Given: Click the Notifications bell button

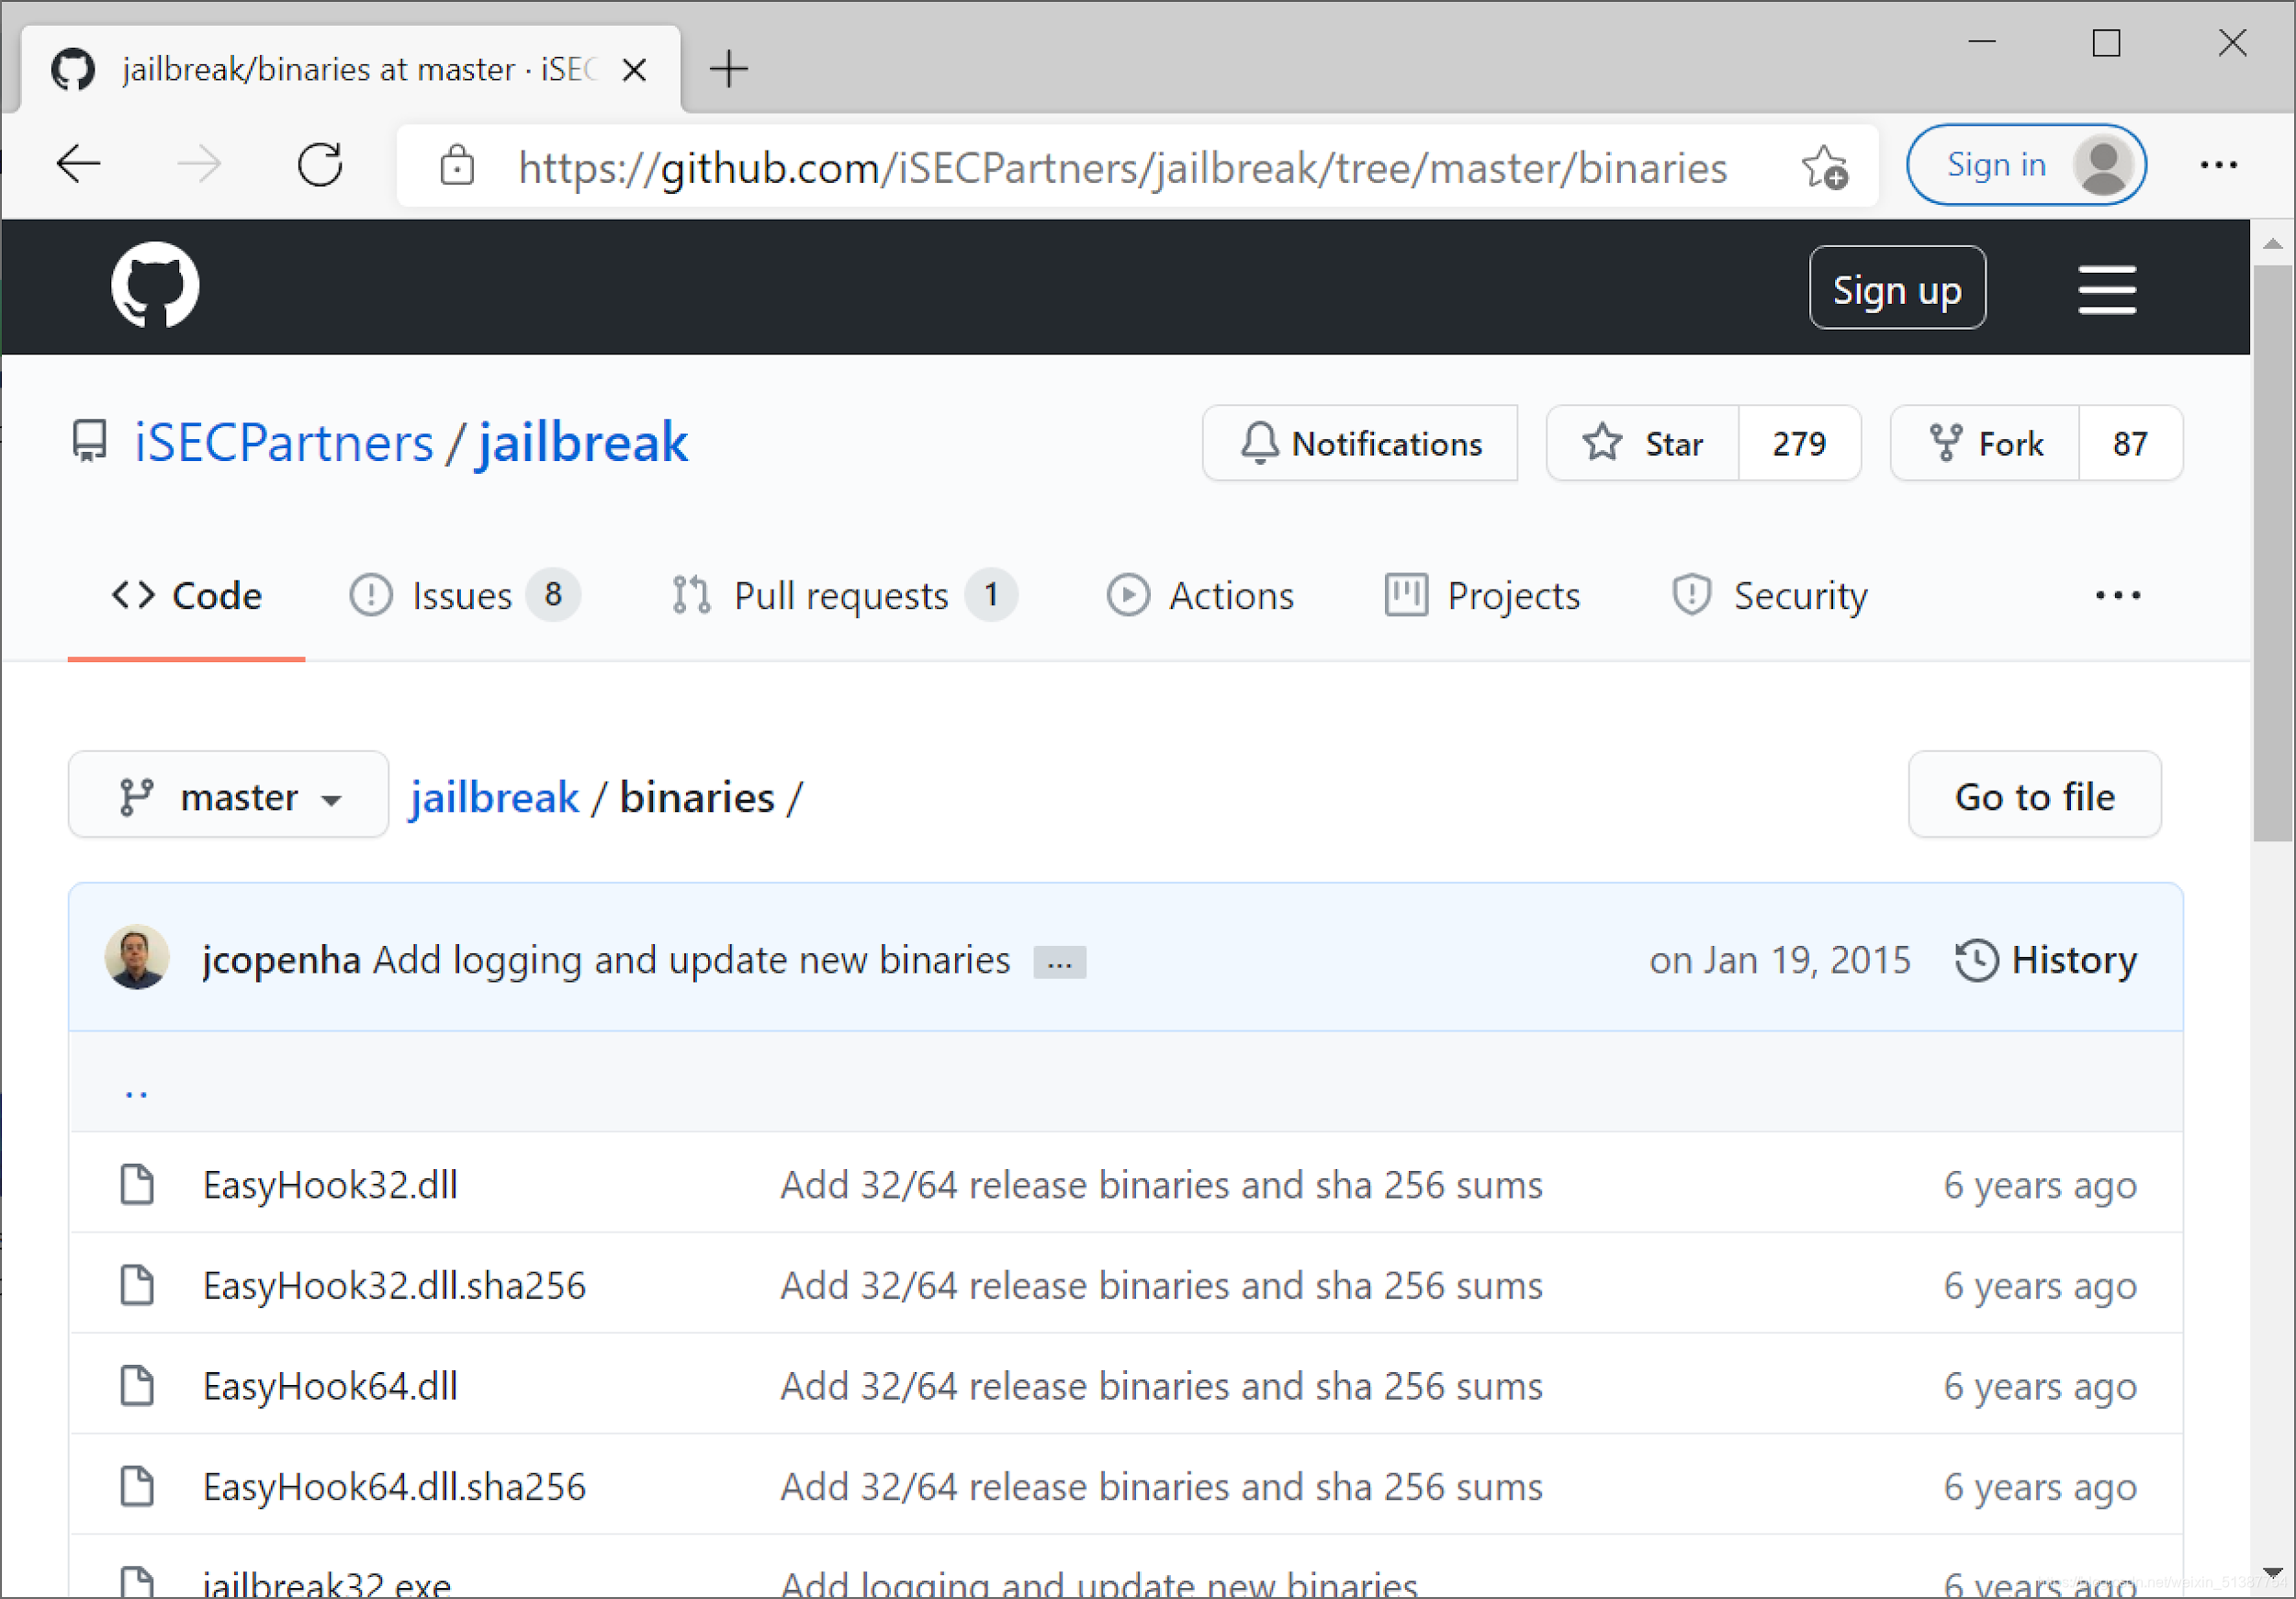Looking at the screenshot, I should click(x=1359, y=443).
